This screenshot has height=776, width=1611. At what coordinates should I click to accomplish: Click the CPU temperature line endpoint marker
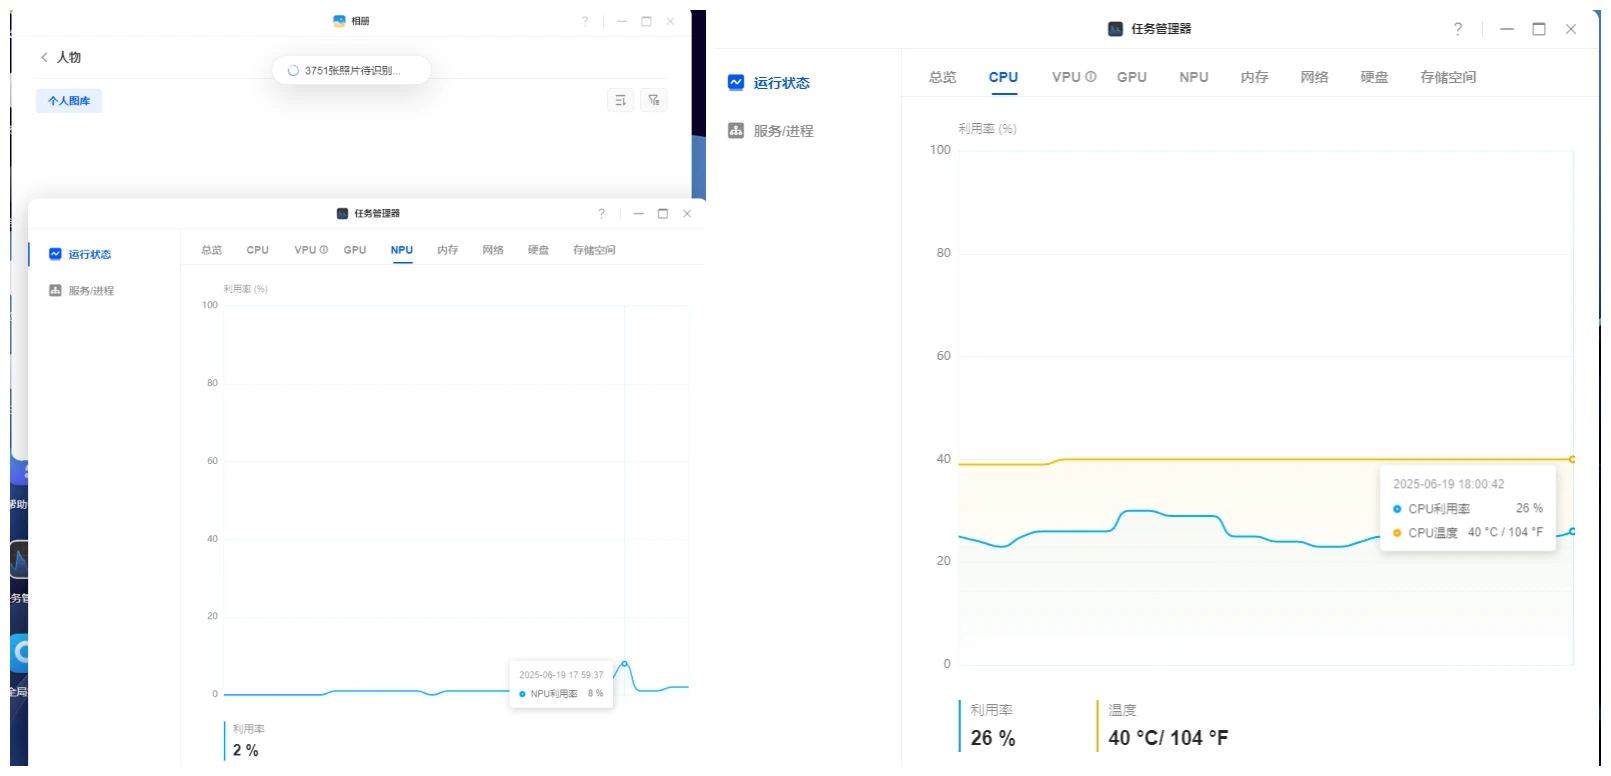coord(1572,459)
